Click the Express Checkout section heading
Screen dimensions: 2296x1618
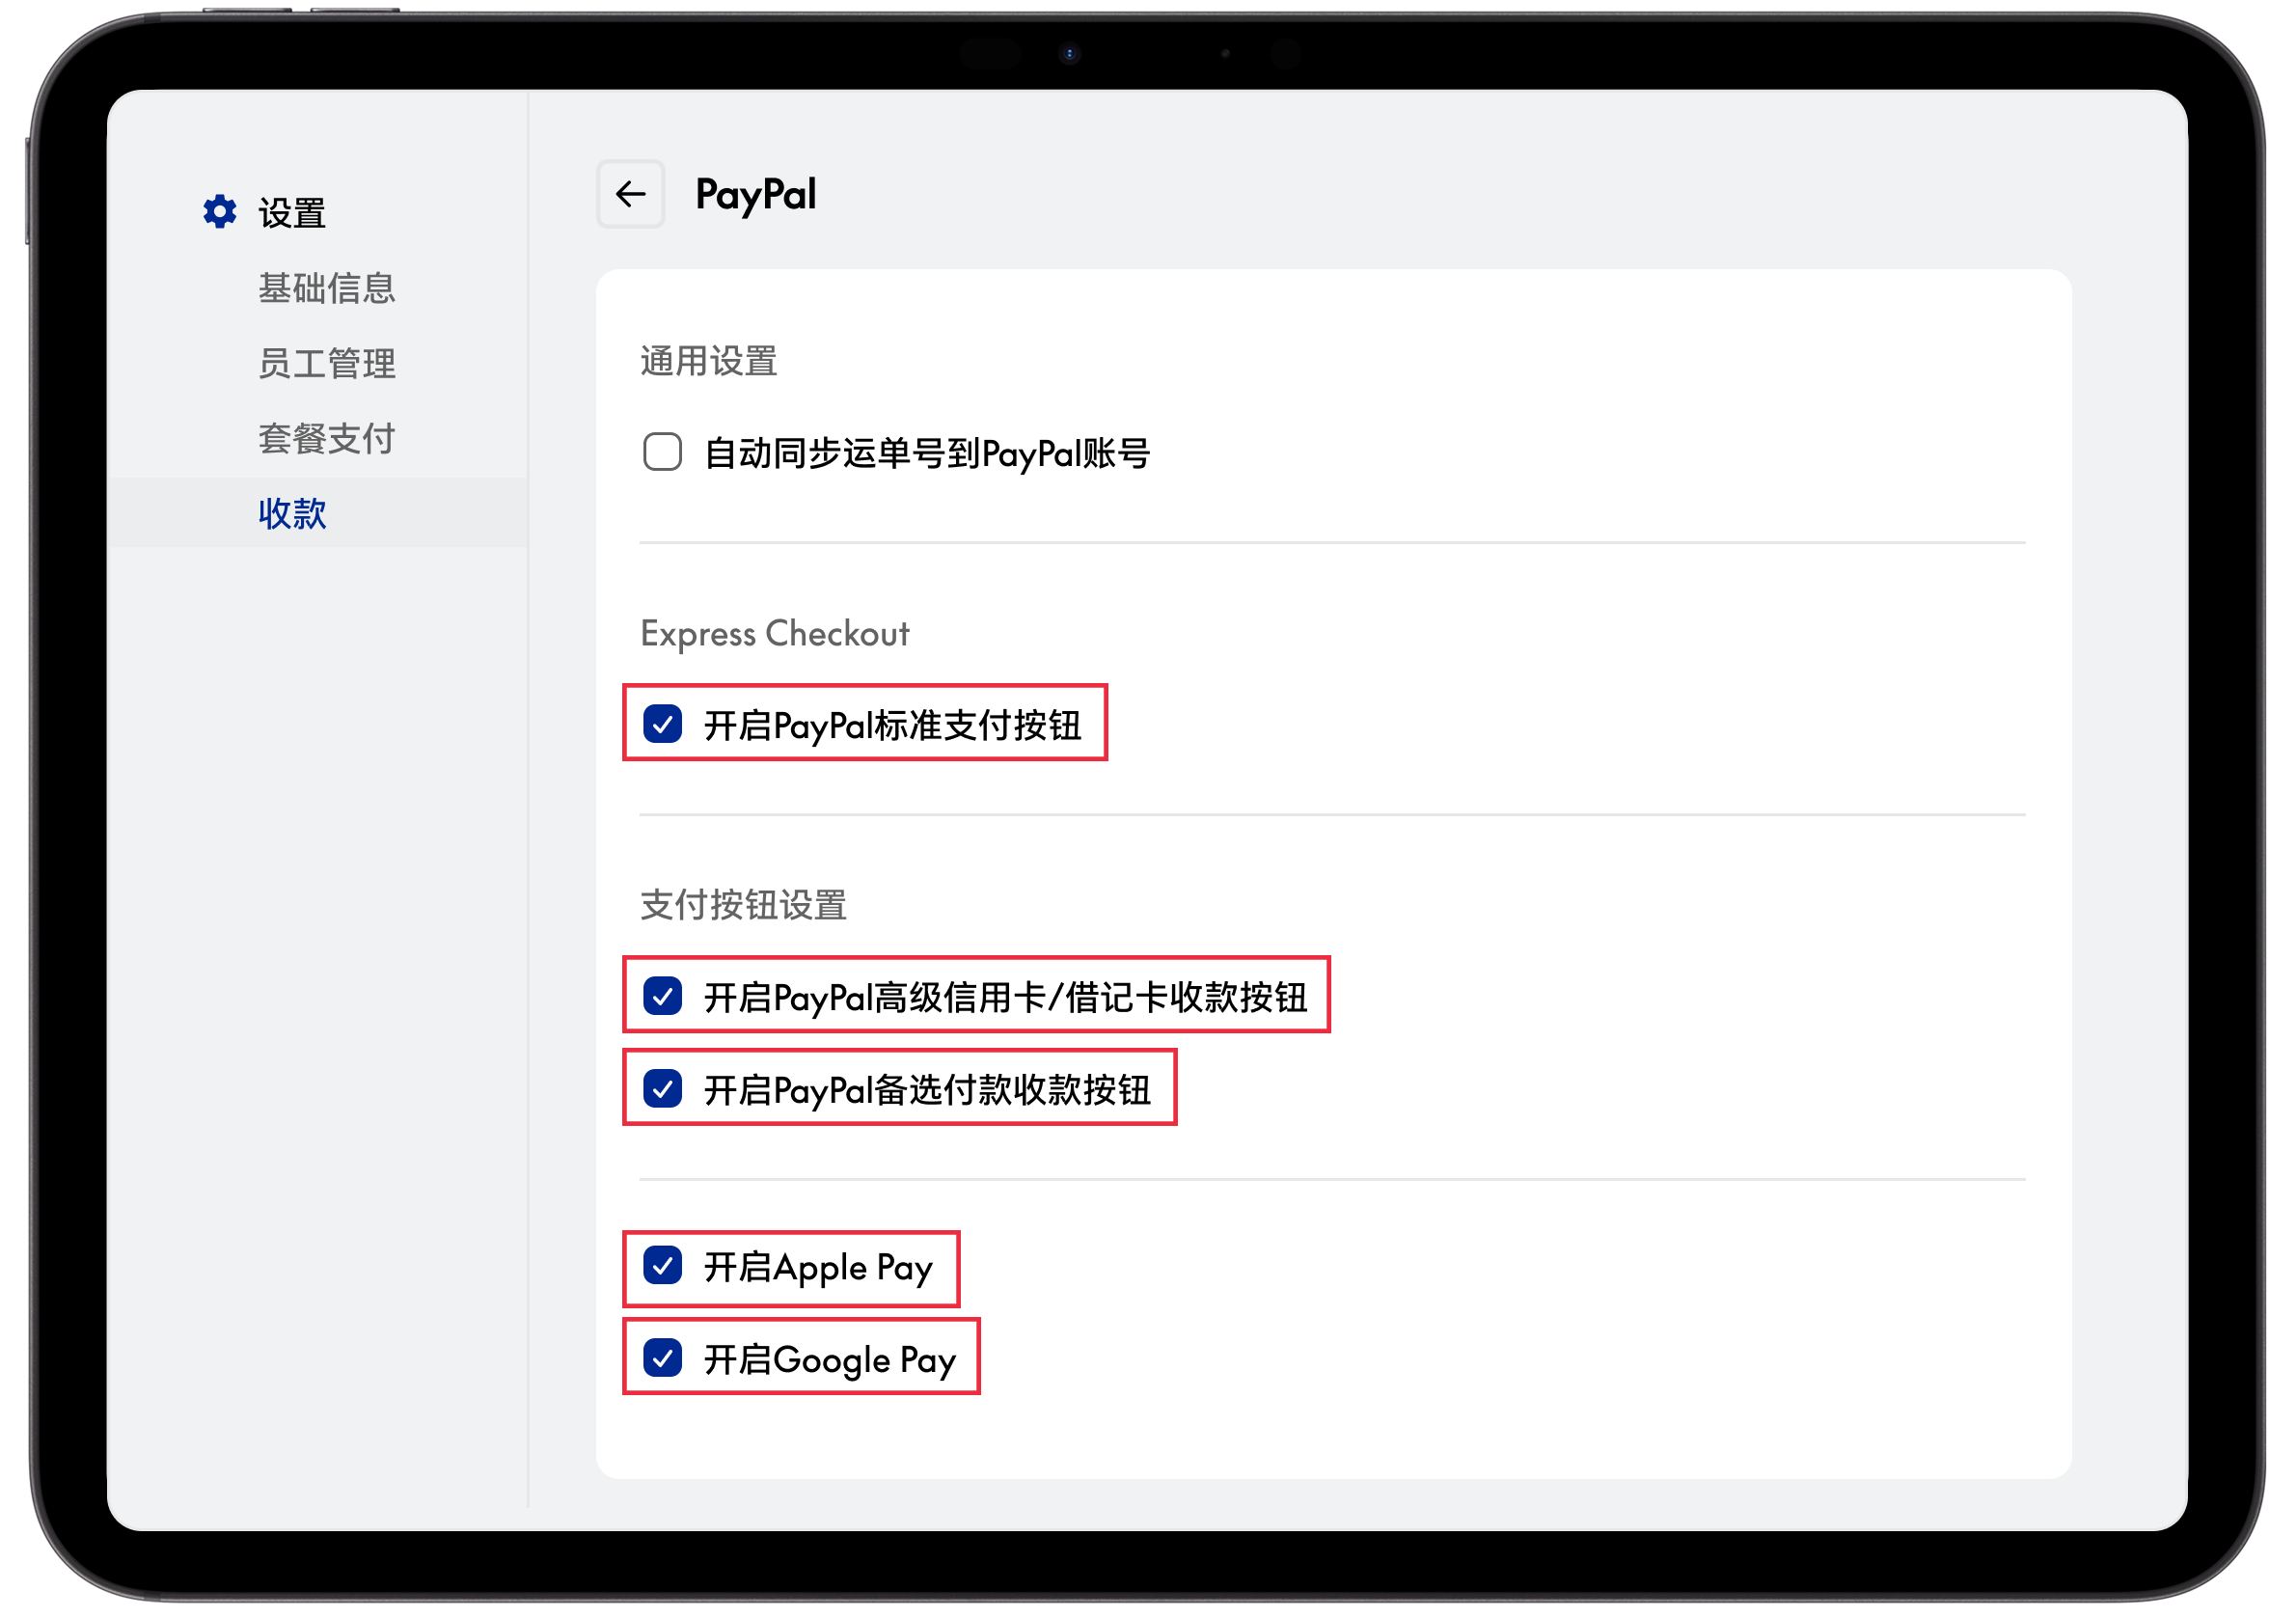click(x=775, y=634)
